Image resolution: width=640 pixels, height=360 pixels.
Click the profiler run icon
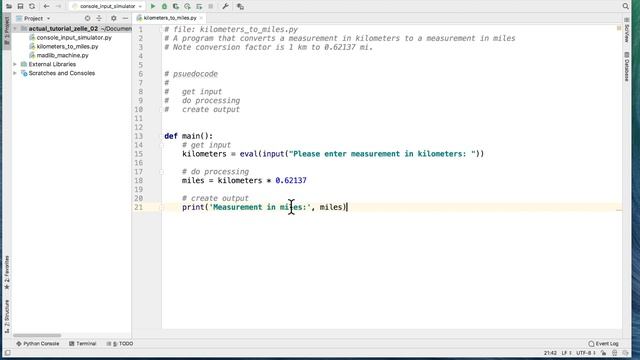[187, 6]
